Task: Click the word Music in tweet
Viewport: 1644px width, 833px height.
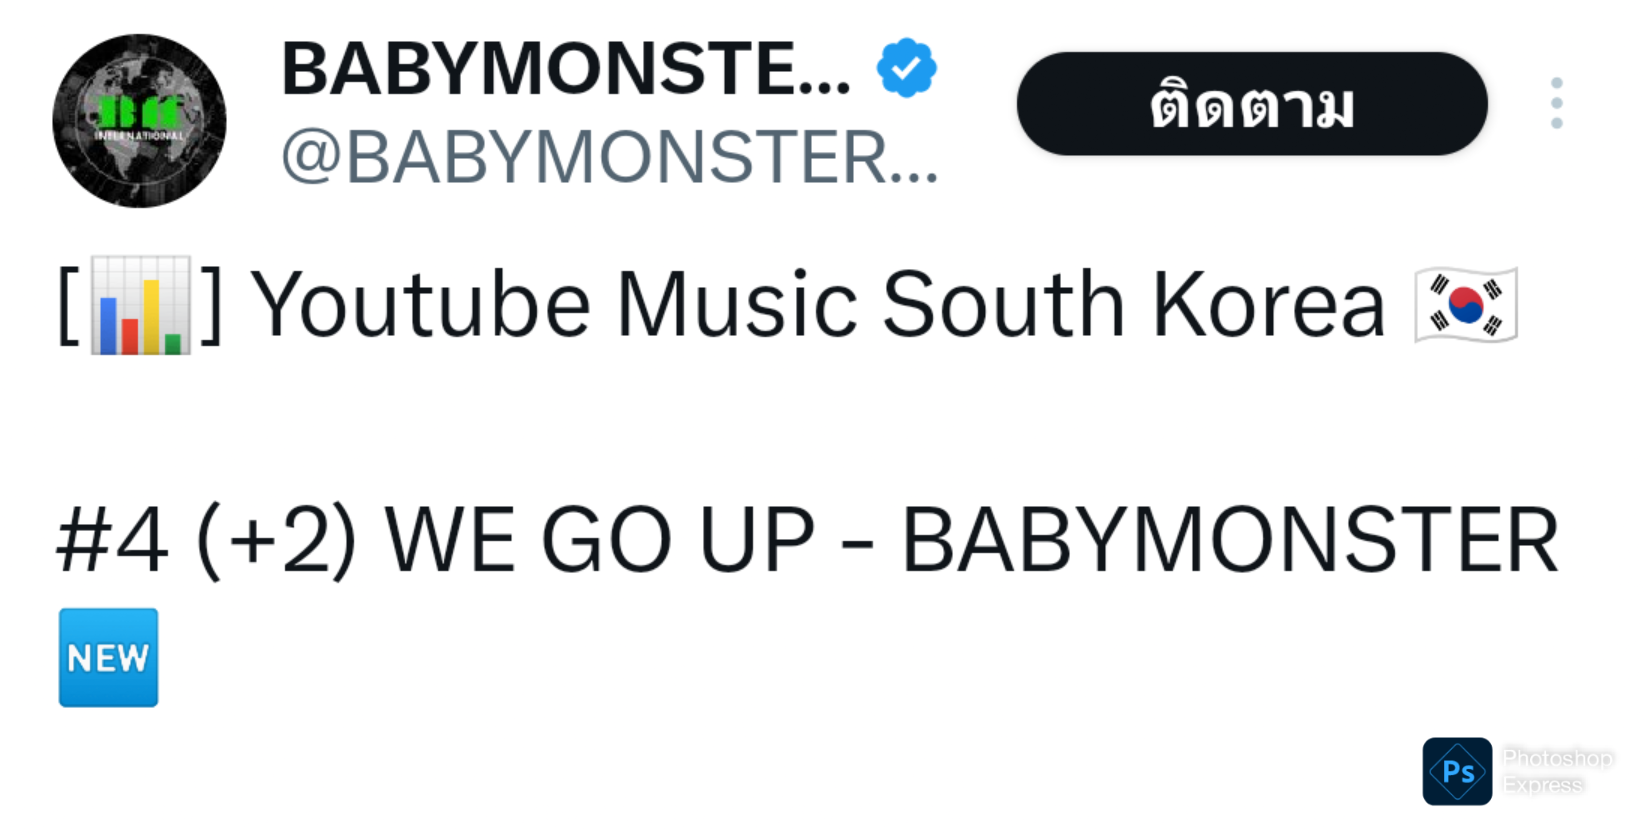Action: coord(737,305)
